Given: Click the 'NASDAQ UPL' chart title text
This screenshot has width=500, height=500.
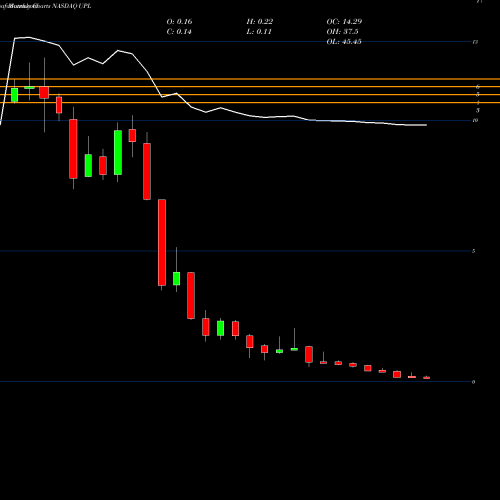Looking at the screenshot, I should pyautogui.click(x=72, y=6).
